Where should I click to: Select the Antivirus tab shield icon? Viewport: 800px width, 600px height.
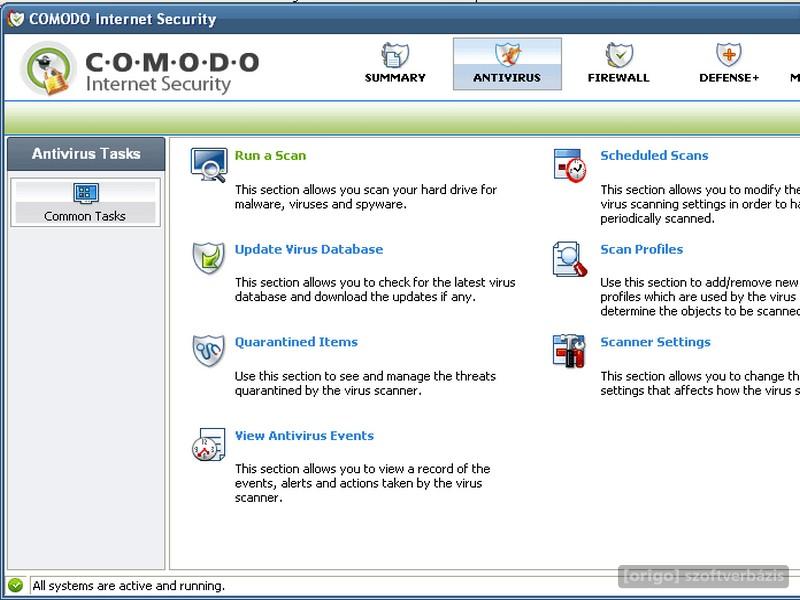point(507,55)
